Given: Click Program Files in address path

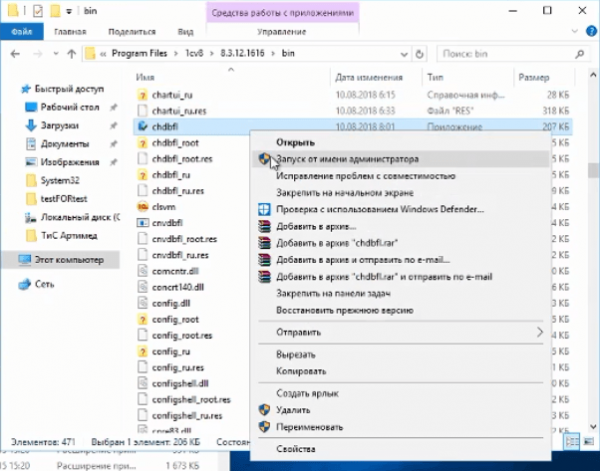Looking at the screenshot, I should pyautogui.click(x=139, y=53).
